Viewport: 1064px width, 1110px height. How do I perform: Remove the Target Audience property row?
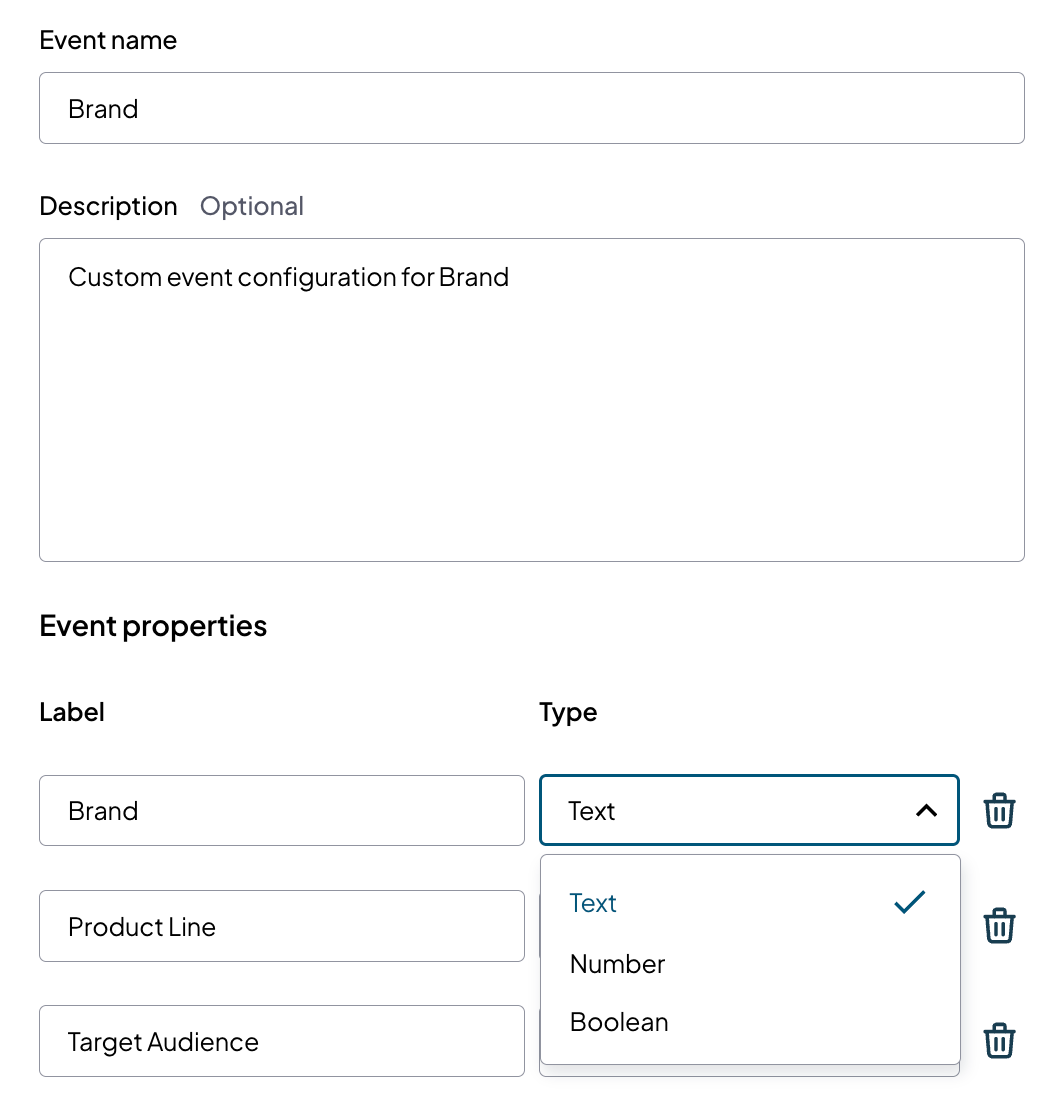click(999, 1041)
